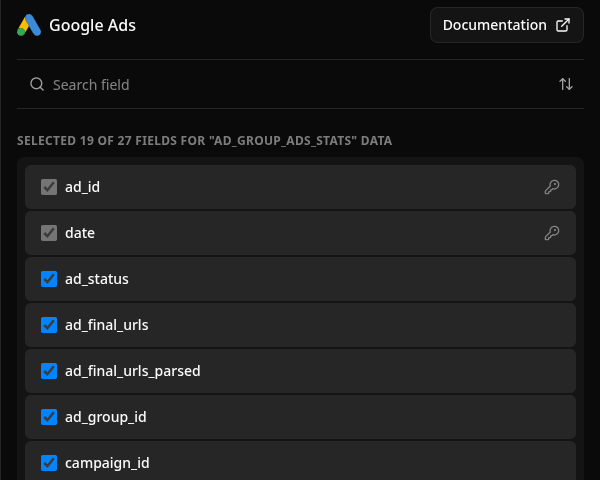Uncheck the ad_final_urls_parsed checkbox
600x480 pixels.
point(49,371)
